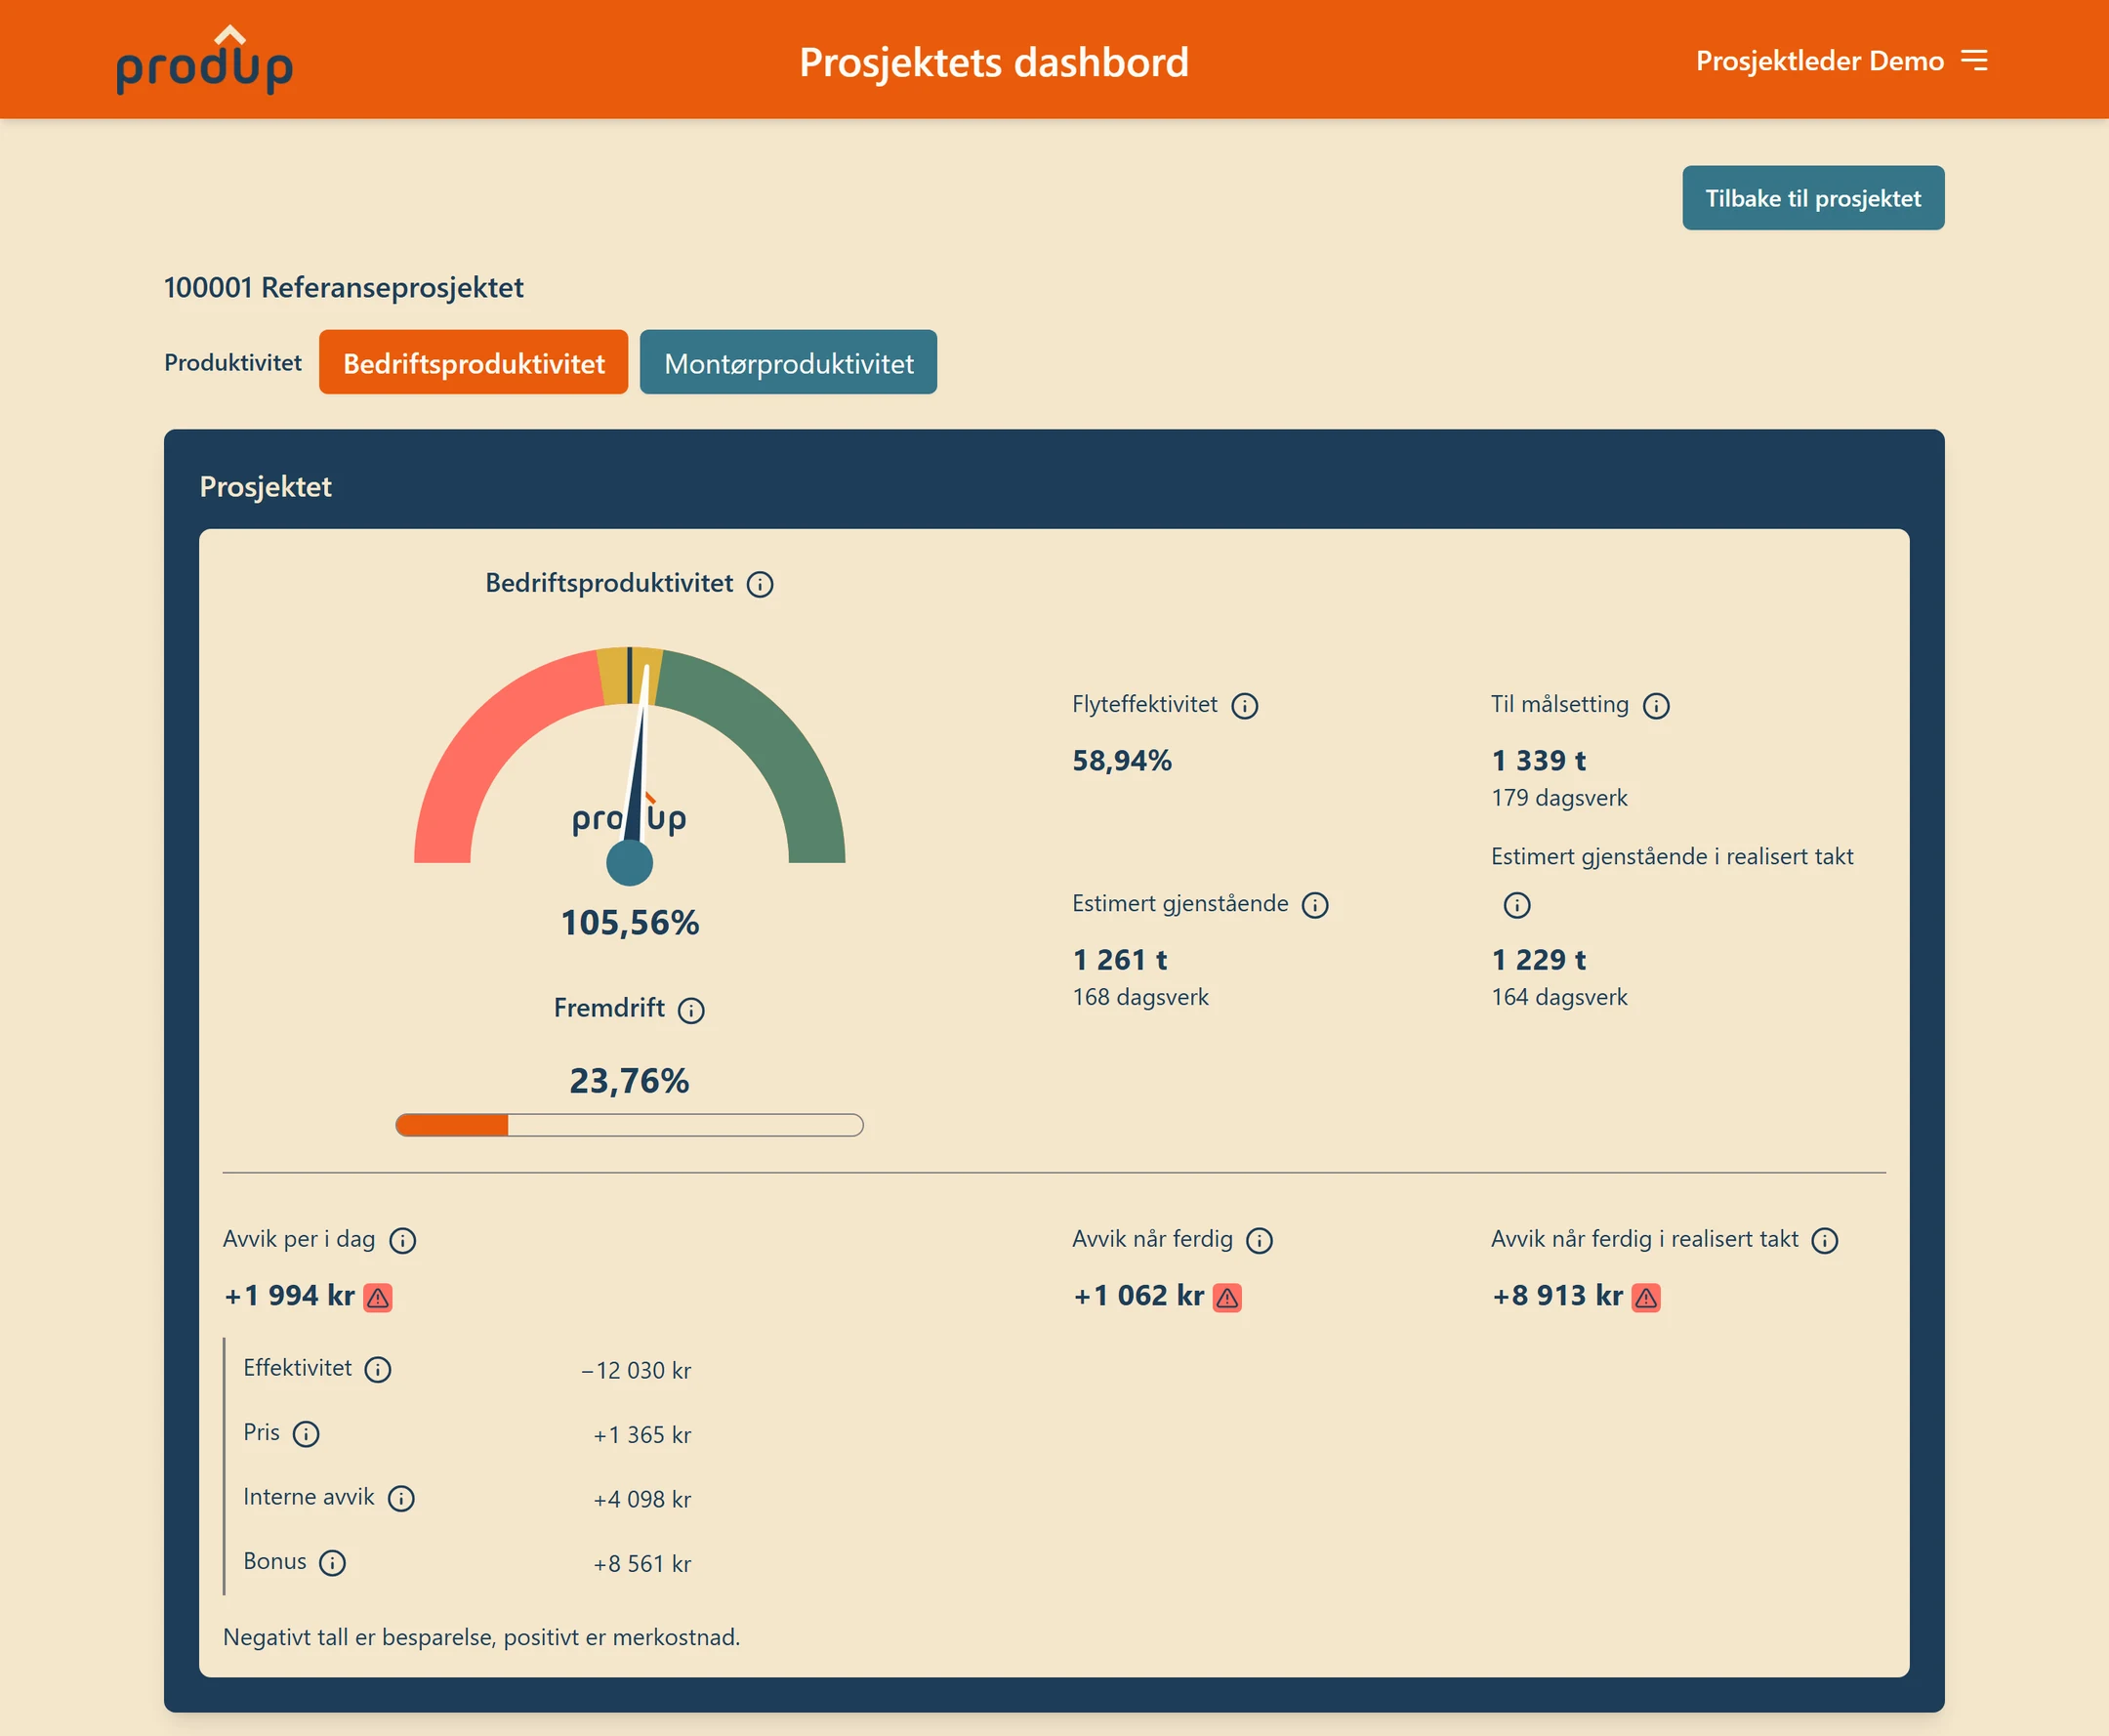Click the Negativt tall er besparelse note
Screen dimensions: 2109x1736
coord(481,1637)
